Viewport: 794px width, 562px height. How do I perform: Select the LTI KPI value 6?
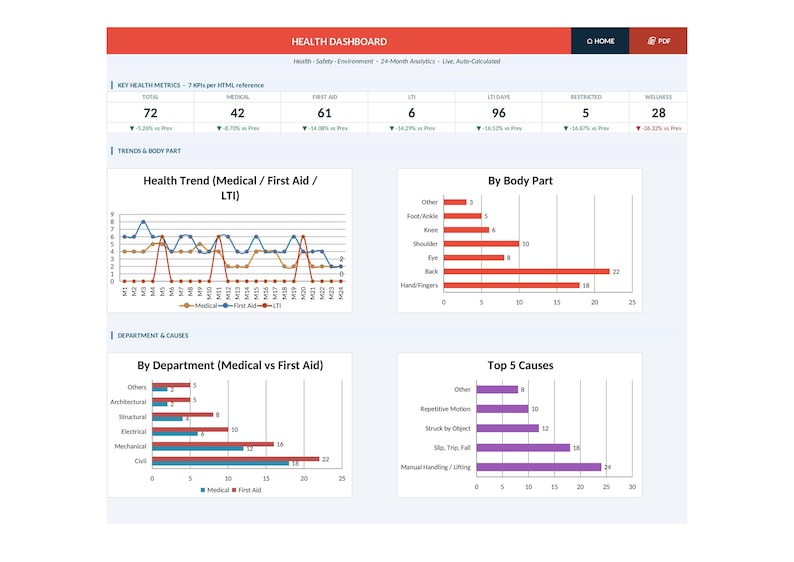[x=412, y=113]
